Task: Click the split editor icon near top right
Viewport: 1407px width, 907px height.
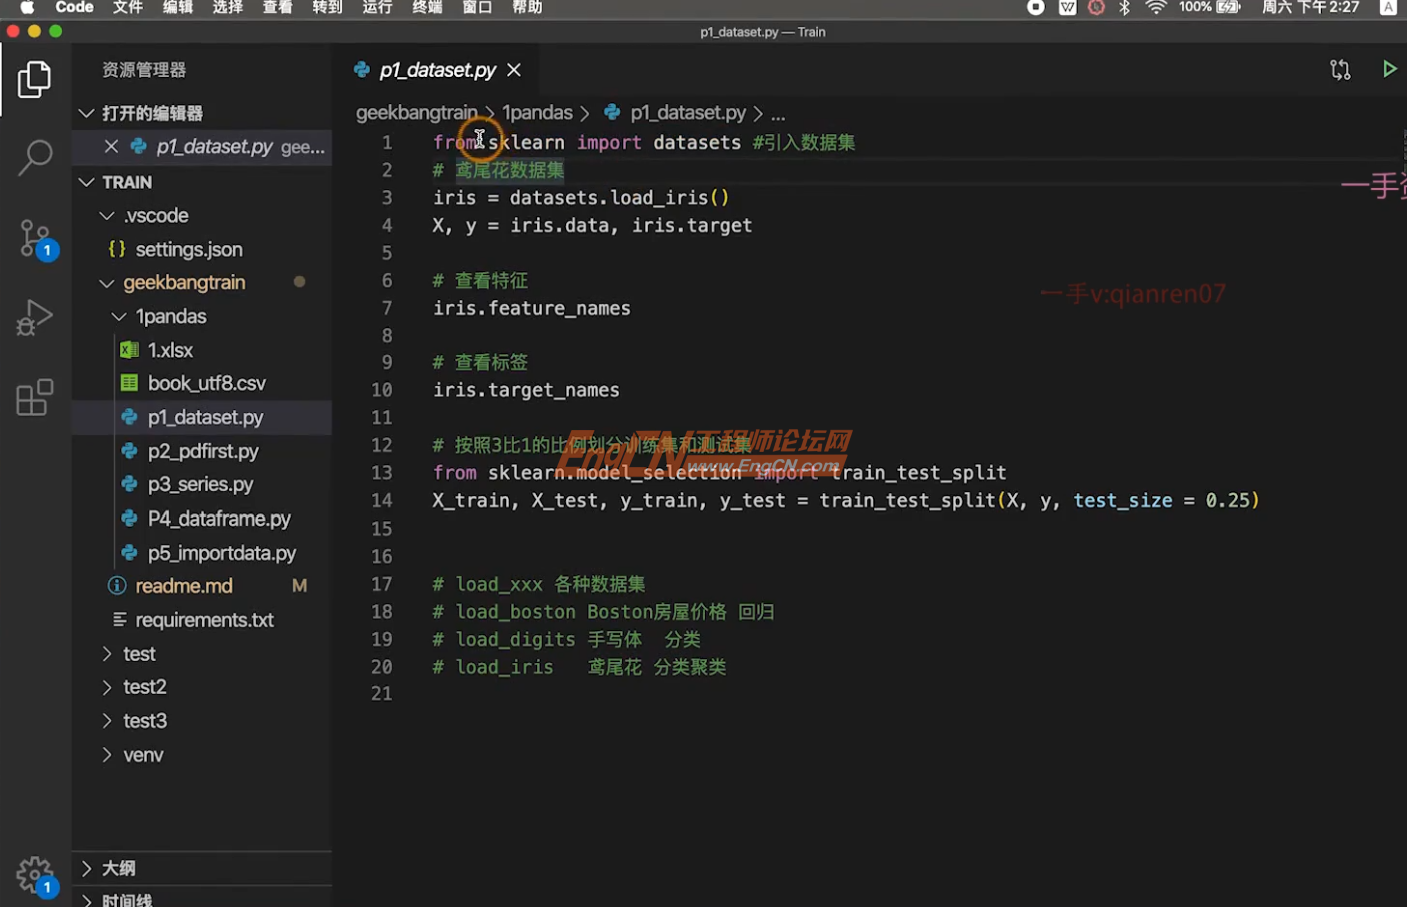Action: click(1340, 69)
